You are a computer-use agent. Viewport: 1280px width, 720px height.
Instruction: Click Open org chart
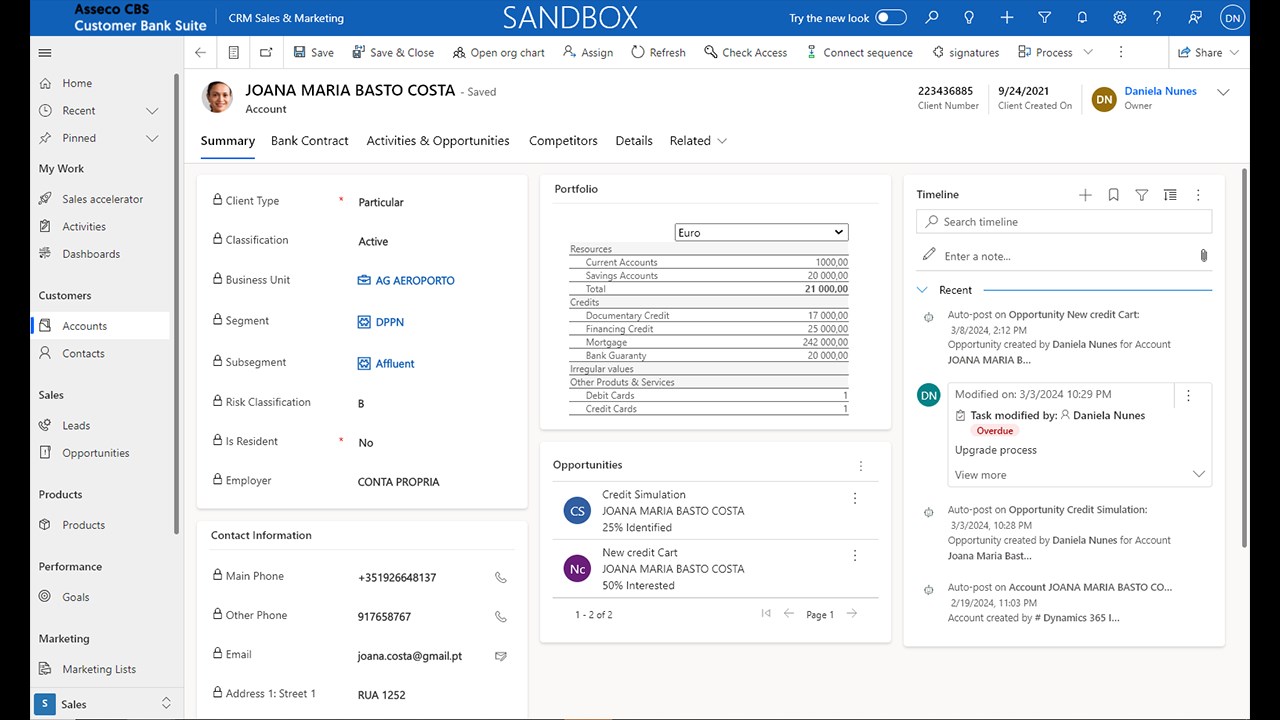(499, 53)
